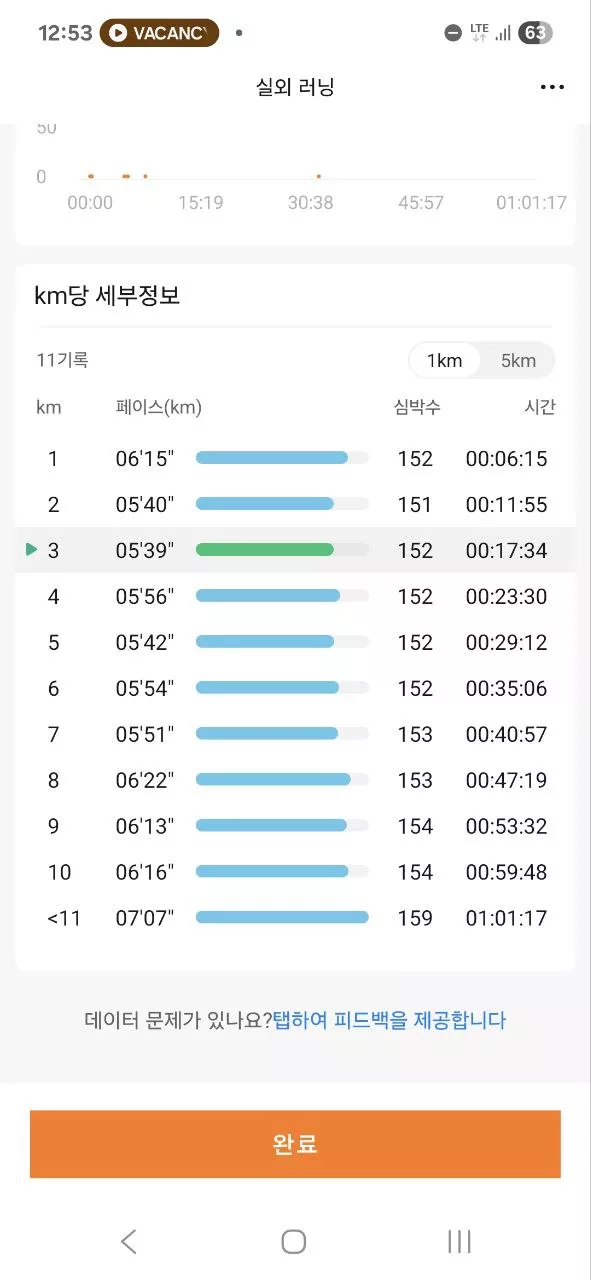The height and width of the screenshot is (1280, 591).
Task: Switch split view to 5km
Action: tap(518, 361)
